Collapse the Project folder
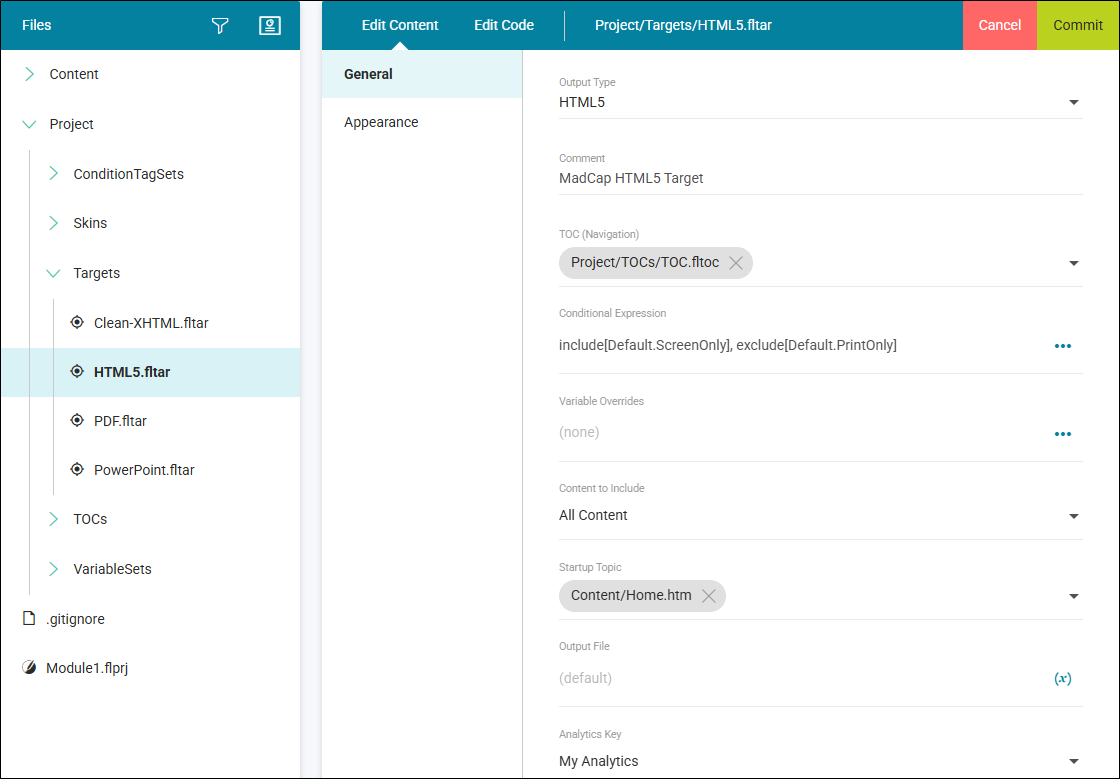This screenshot has height=779, width=1120. coord(29,124)
